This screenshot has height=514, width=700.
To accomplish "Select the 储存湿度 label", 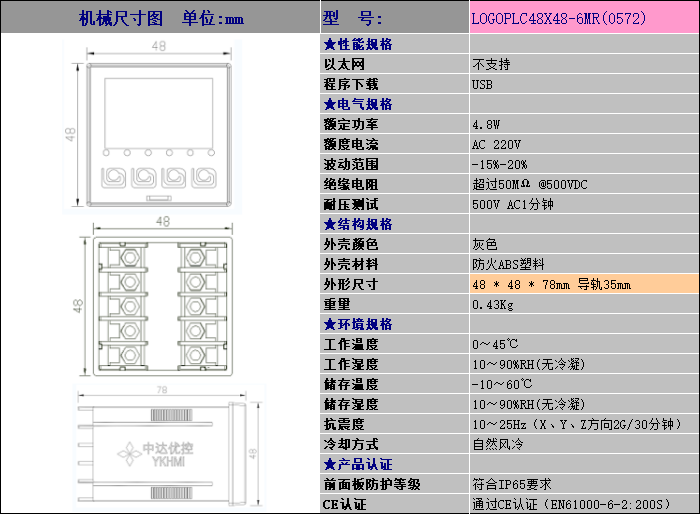I will coord(351,404).
